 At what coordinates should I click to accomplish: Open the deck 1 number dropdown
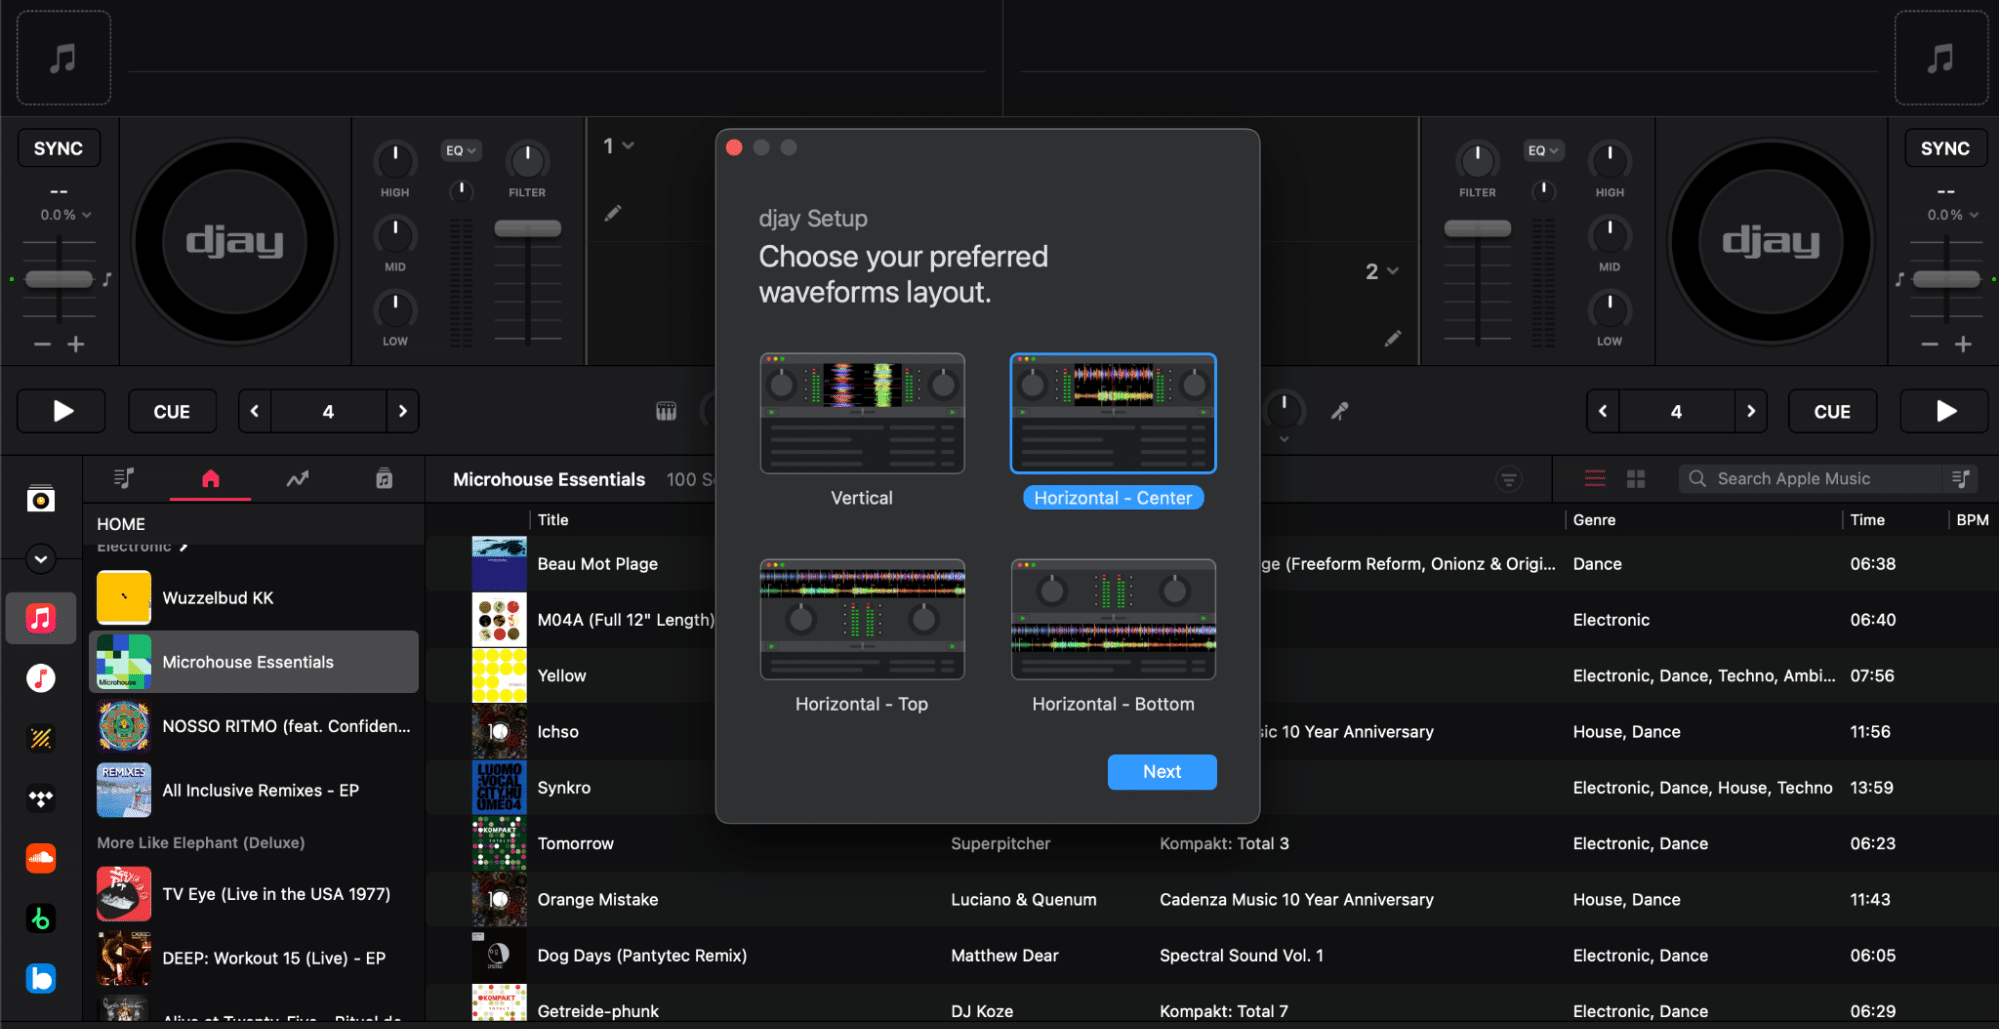tap(618, 145)
